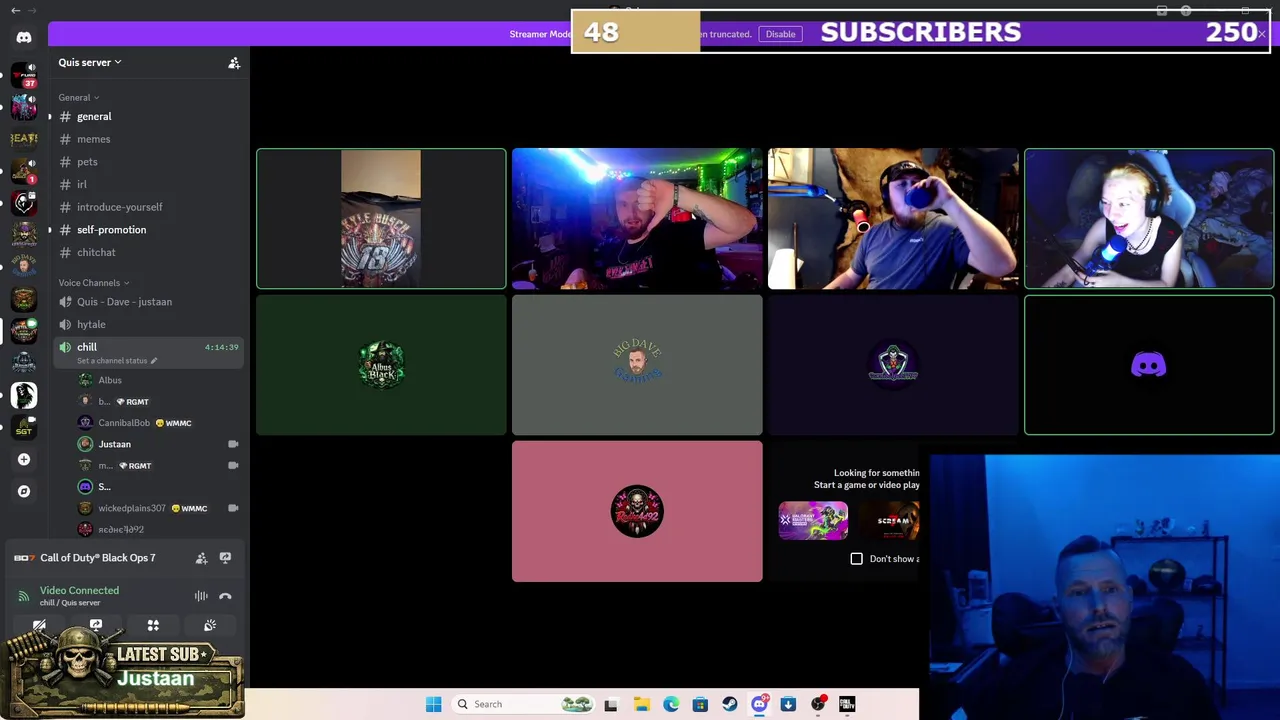Screen dimensions: 1280x720
Task: Focus the pink skull avatar tile
Action: click(637, 511)
